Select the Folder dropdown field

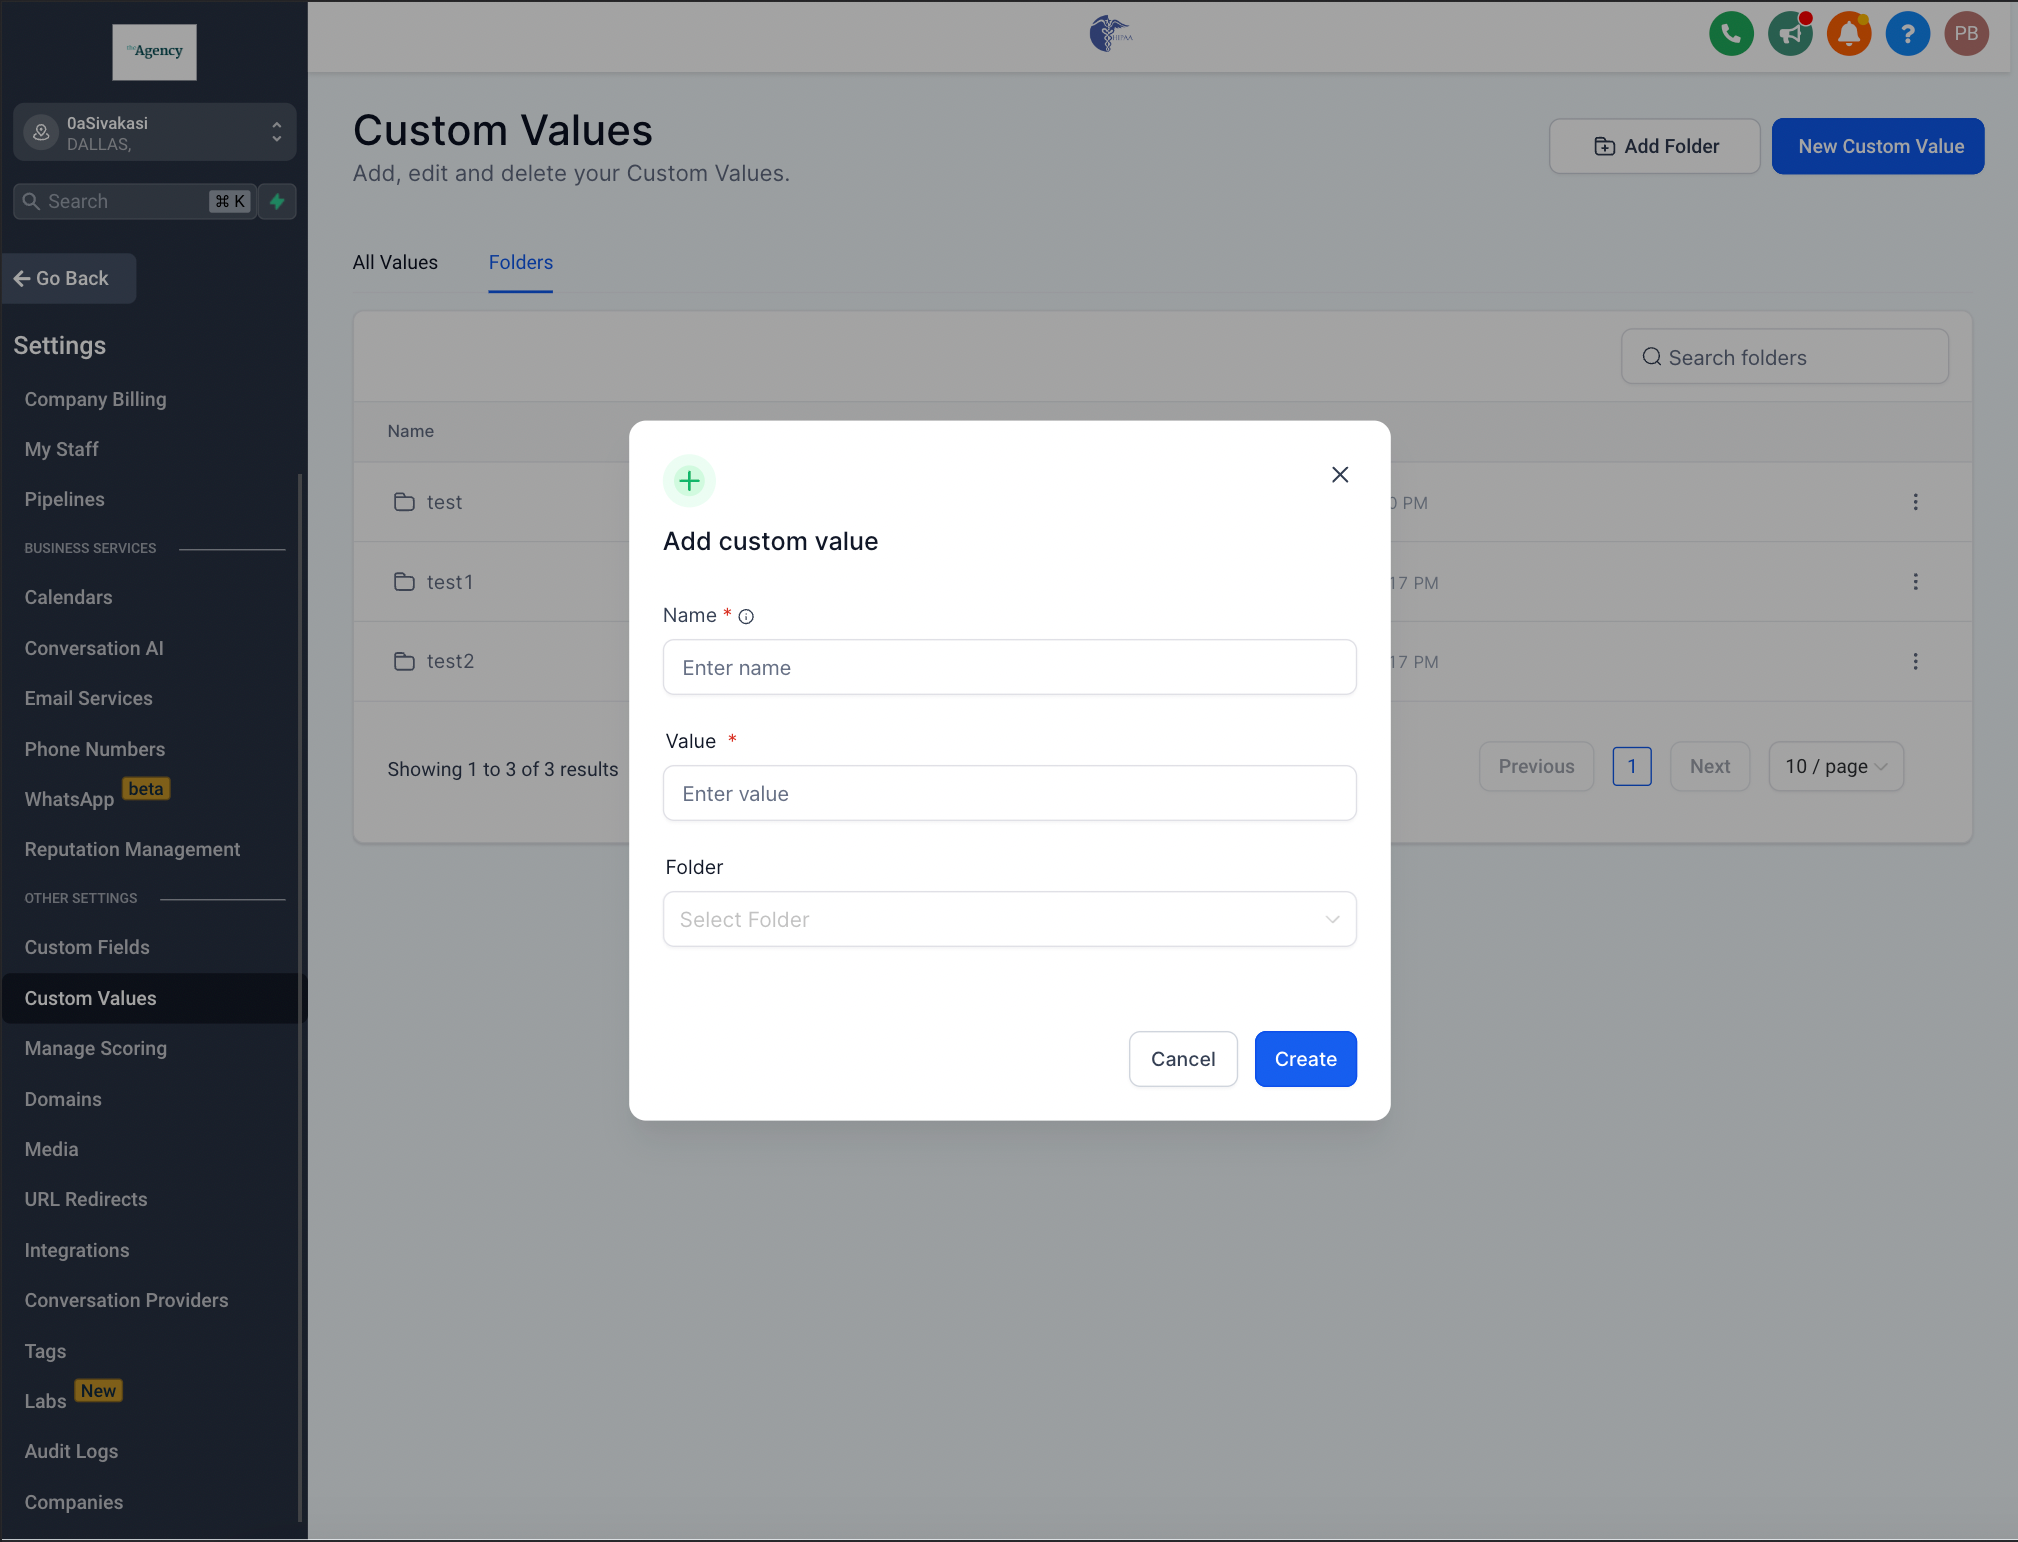coord(1009,918)
